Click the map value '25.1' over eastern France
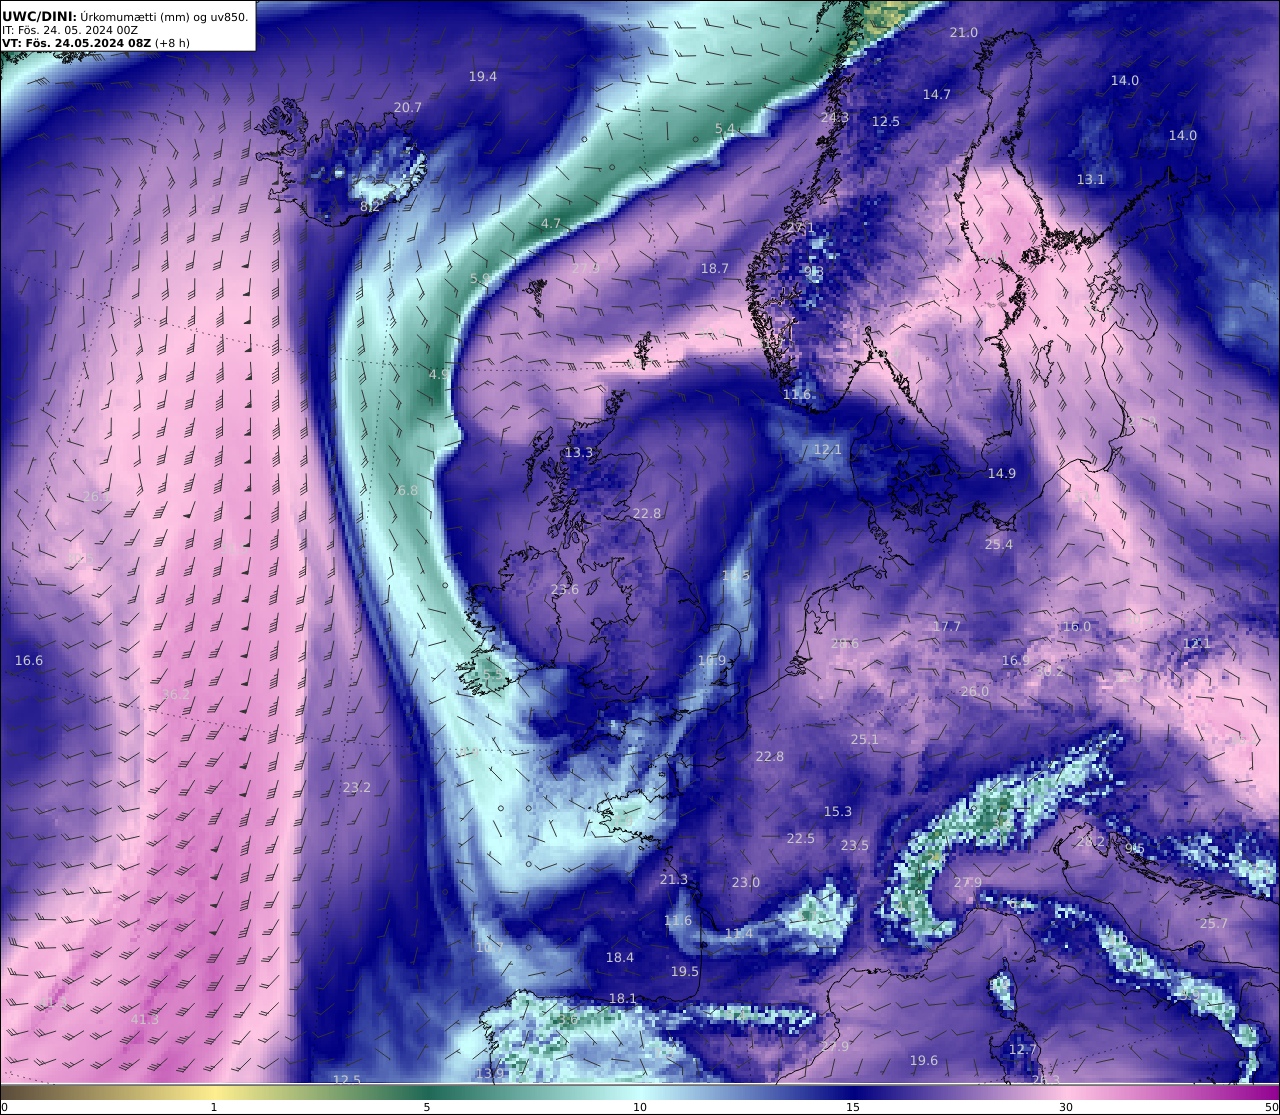The height and width of the screenshot is (1115, 1280). [865, 740]
